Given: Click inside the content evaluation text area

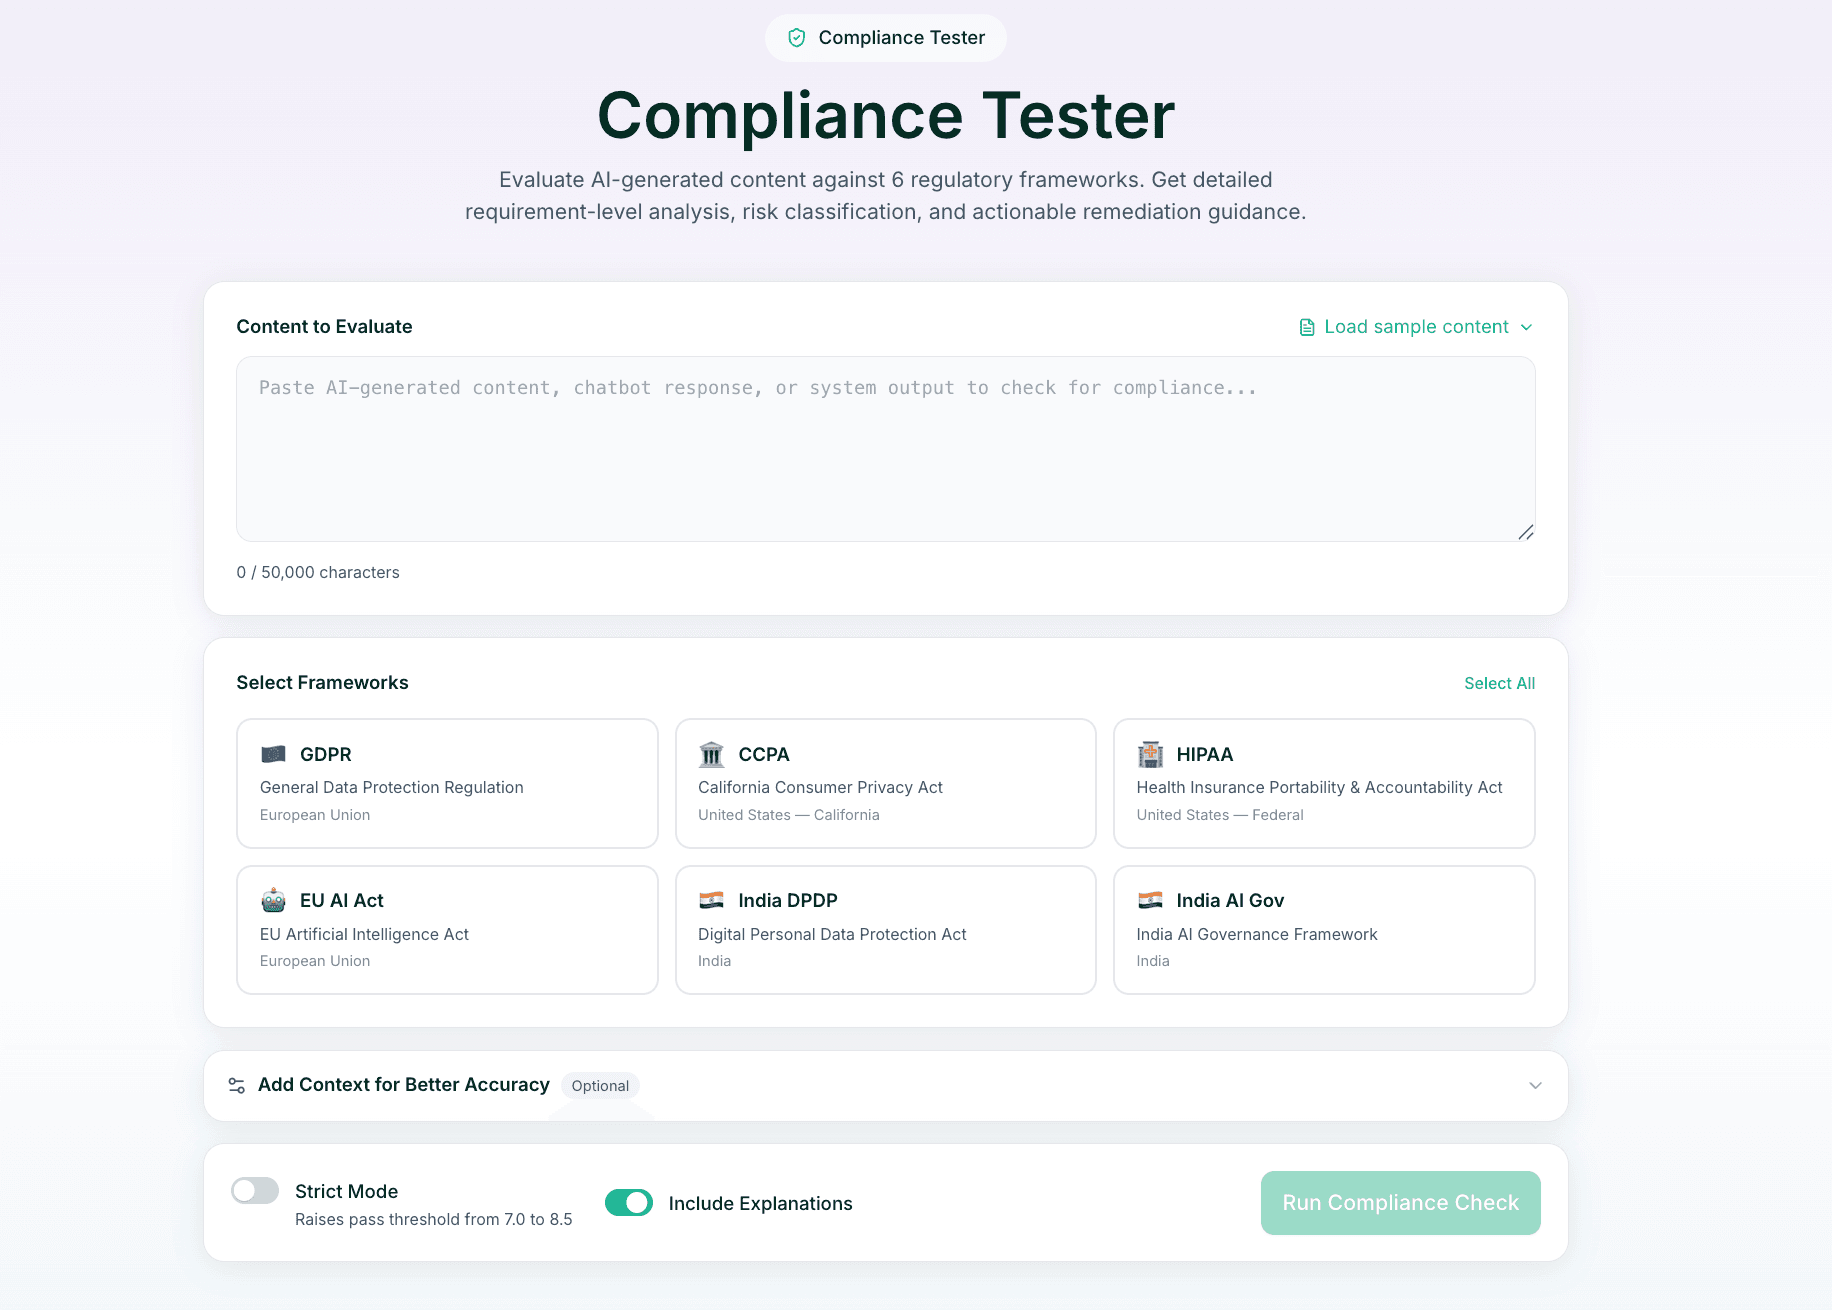Looking at the screenshot, I should (x=884, y=450).
